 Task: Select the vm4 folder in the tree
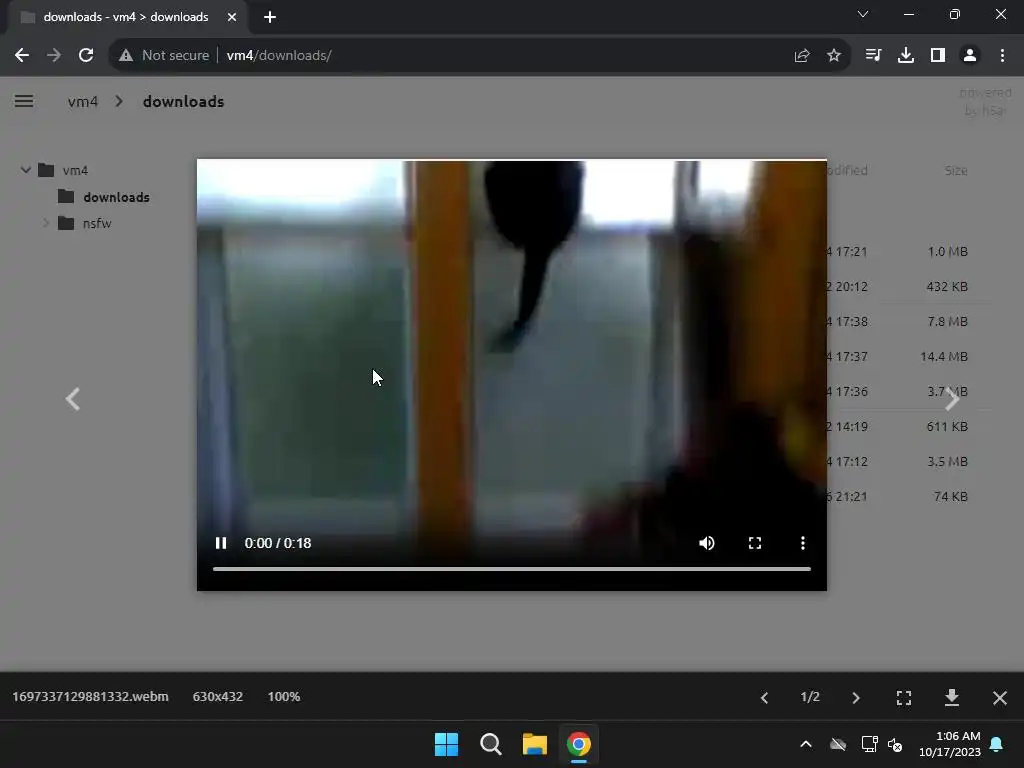(75, 170)
